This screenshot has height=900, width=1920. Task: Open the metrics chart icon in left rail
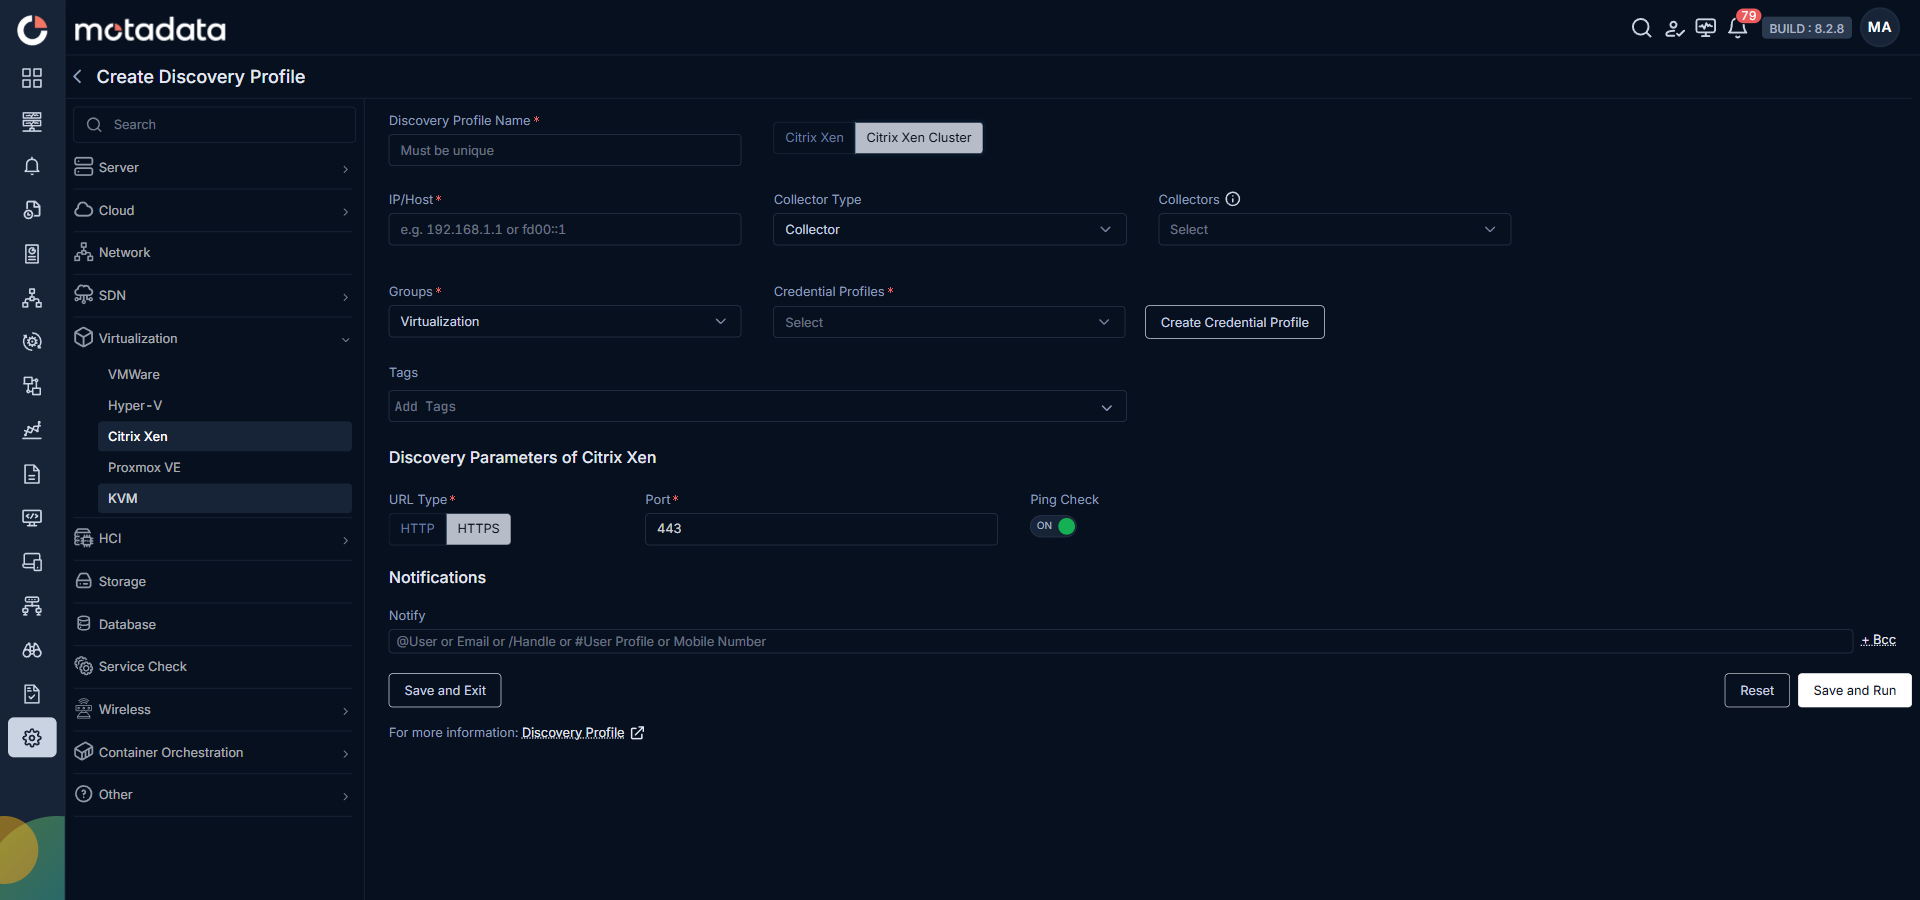click(32, 430)
